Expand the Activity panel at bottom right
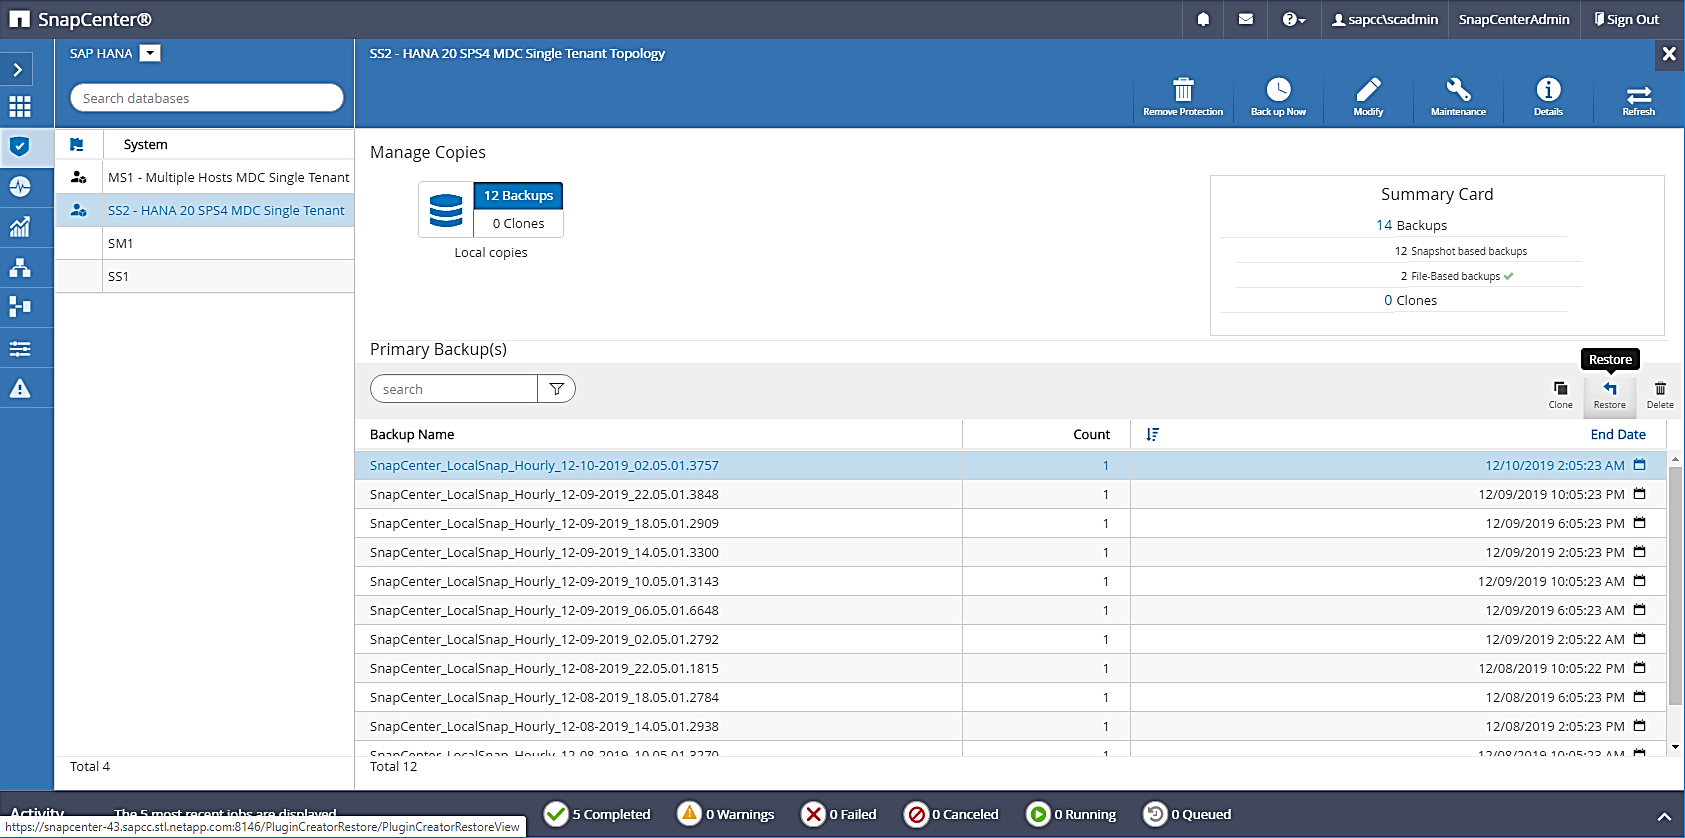 coord(1664,816)
